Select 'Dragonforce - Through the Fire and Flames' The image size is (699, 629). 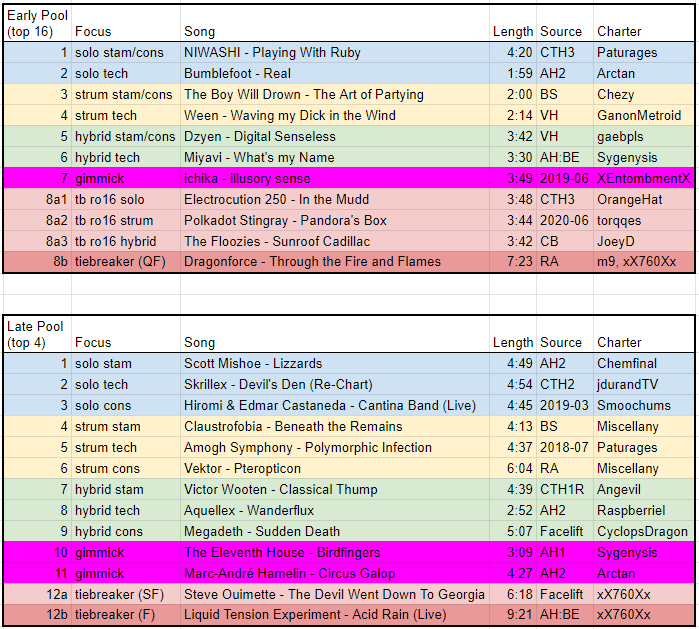[x=335, y=262]
